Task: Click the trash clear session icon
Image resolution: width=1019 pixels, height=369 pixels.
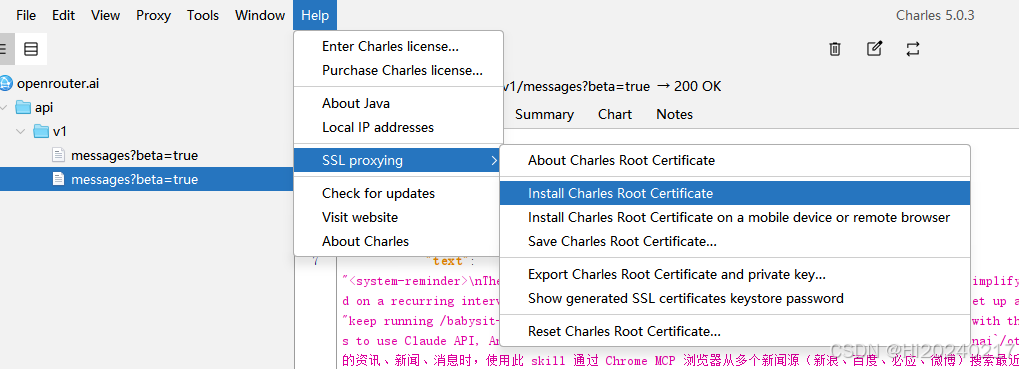Action: (x=835, y=49)
